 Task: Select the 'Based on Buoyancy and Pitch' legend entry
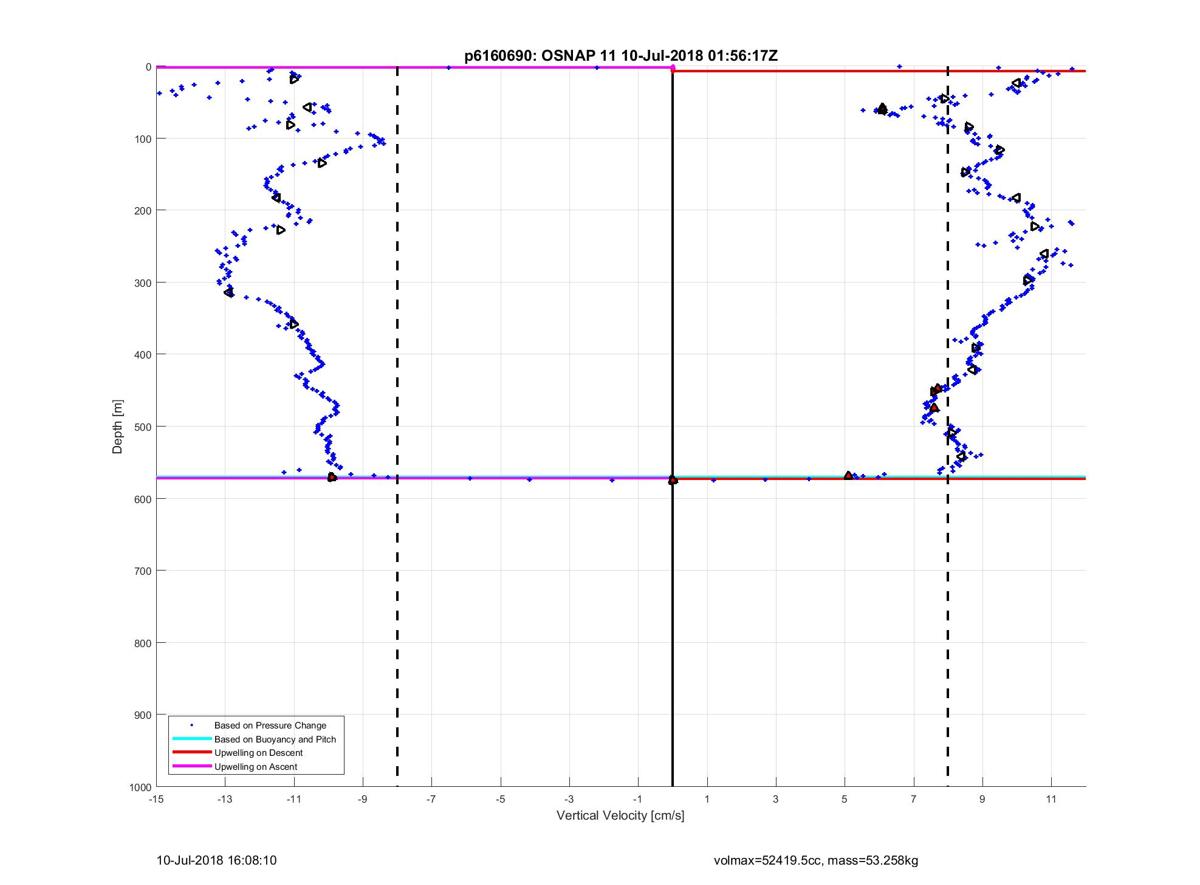point(275,739)
